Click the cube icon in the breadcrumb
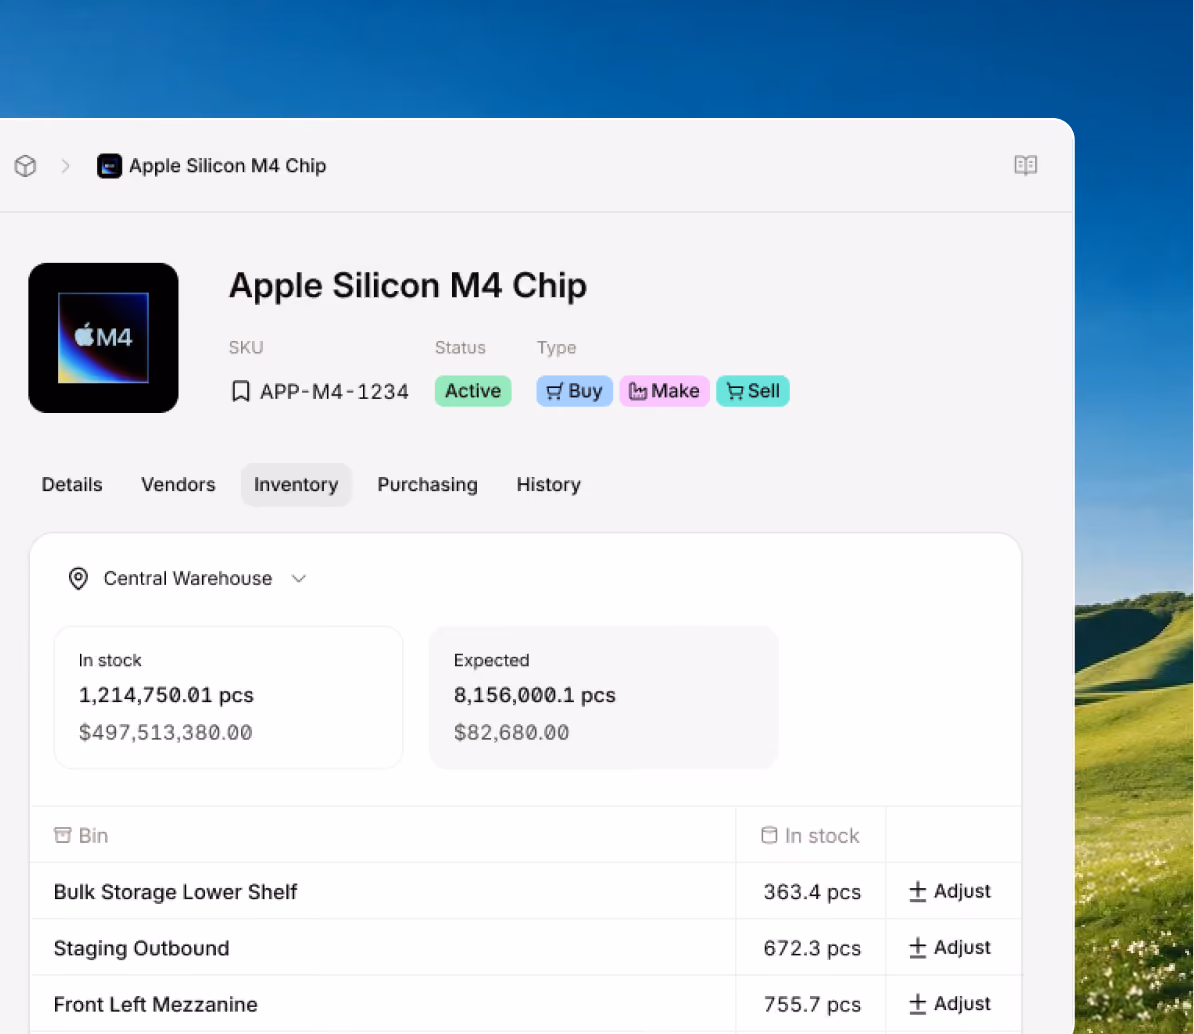1194x1034 pixels. point(25,165)
